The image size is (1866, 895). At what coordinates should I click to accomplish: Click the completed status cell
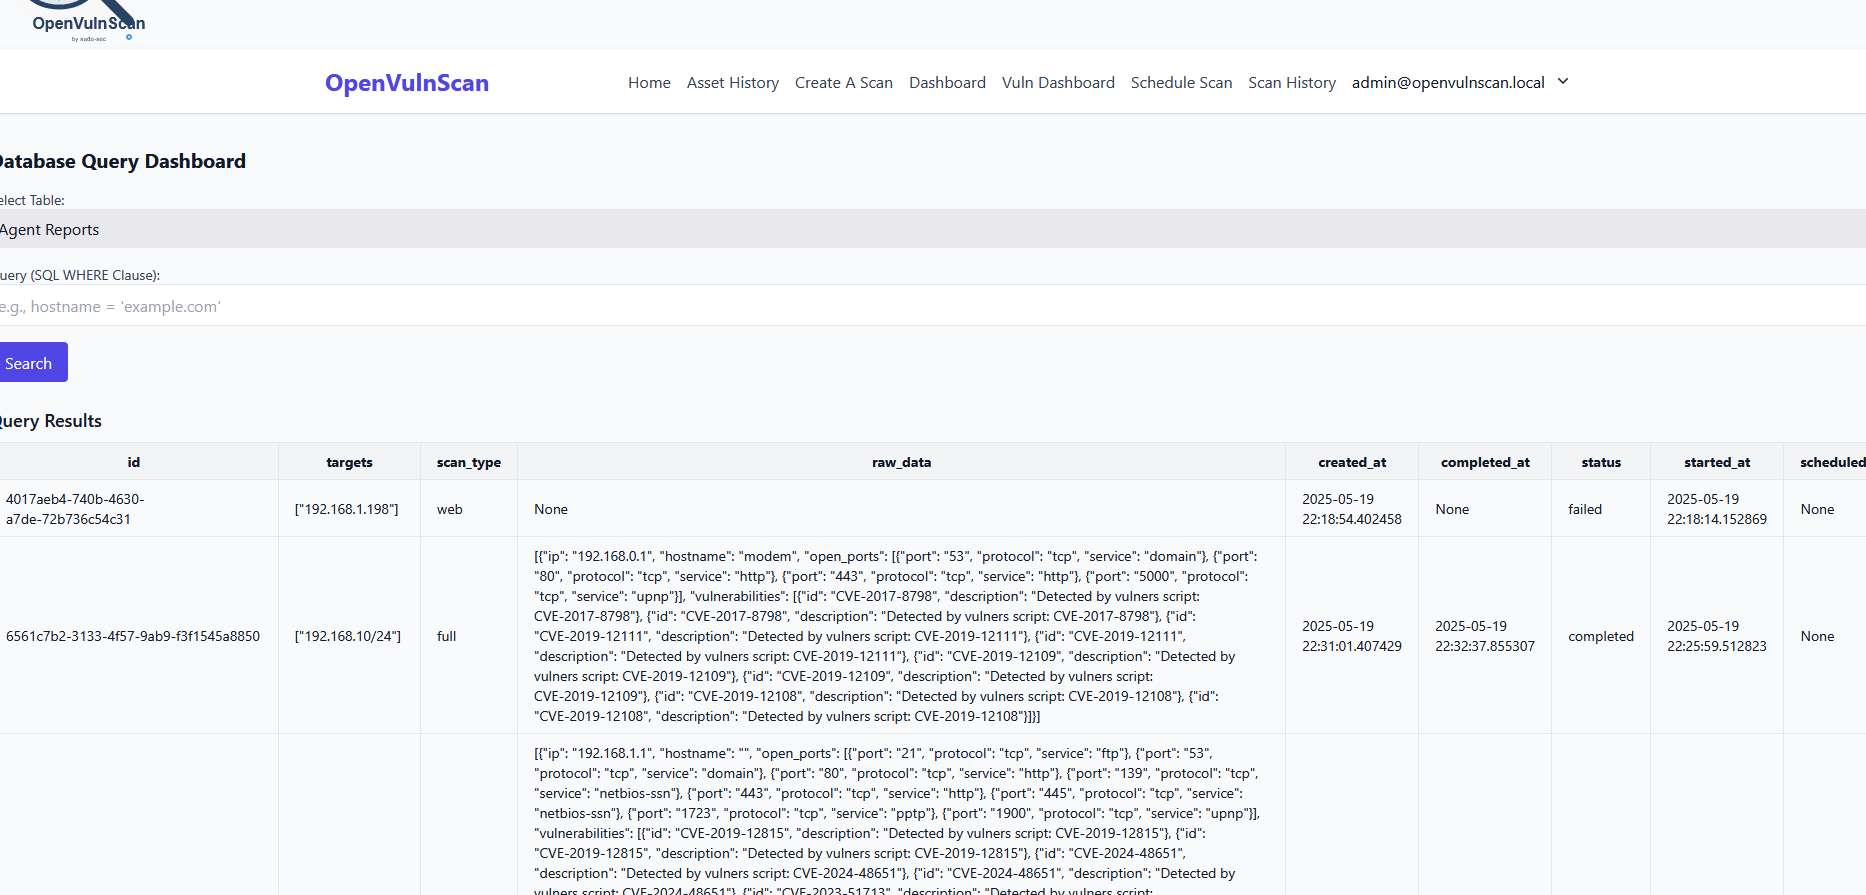pos(1601,636)
